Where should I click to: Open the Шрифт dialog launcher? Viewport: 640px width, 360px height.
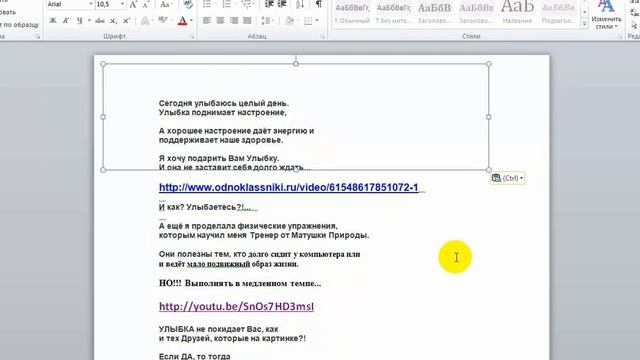tap(192, 37)
